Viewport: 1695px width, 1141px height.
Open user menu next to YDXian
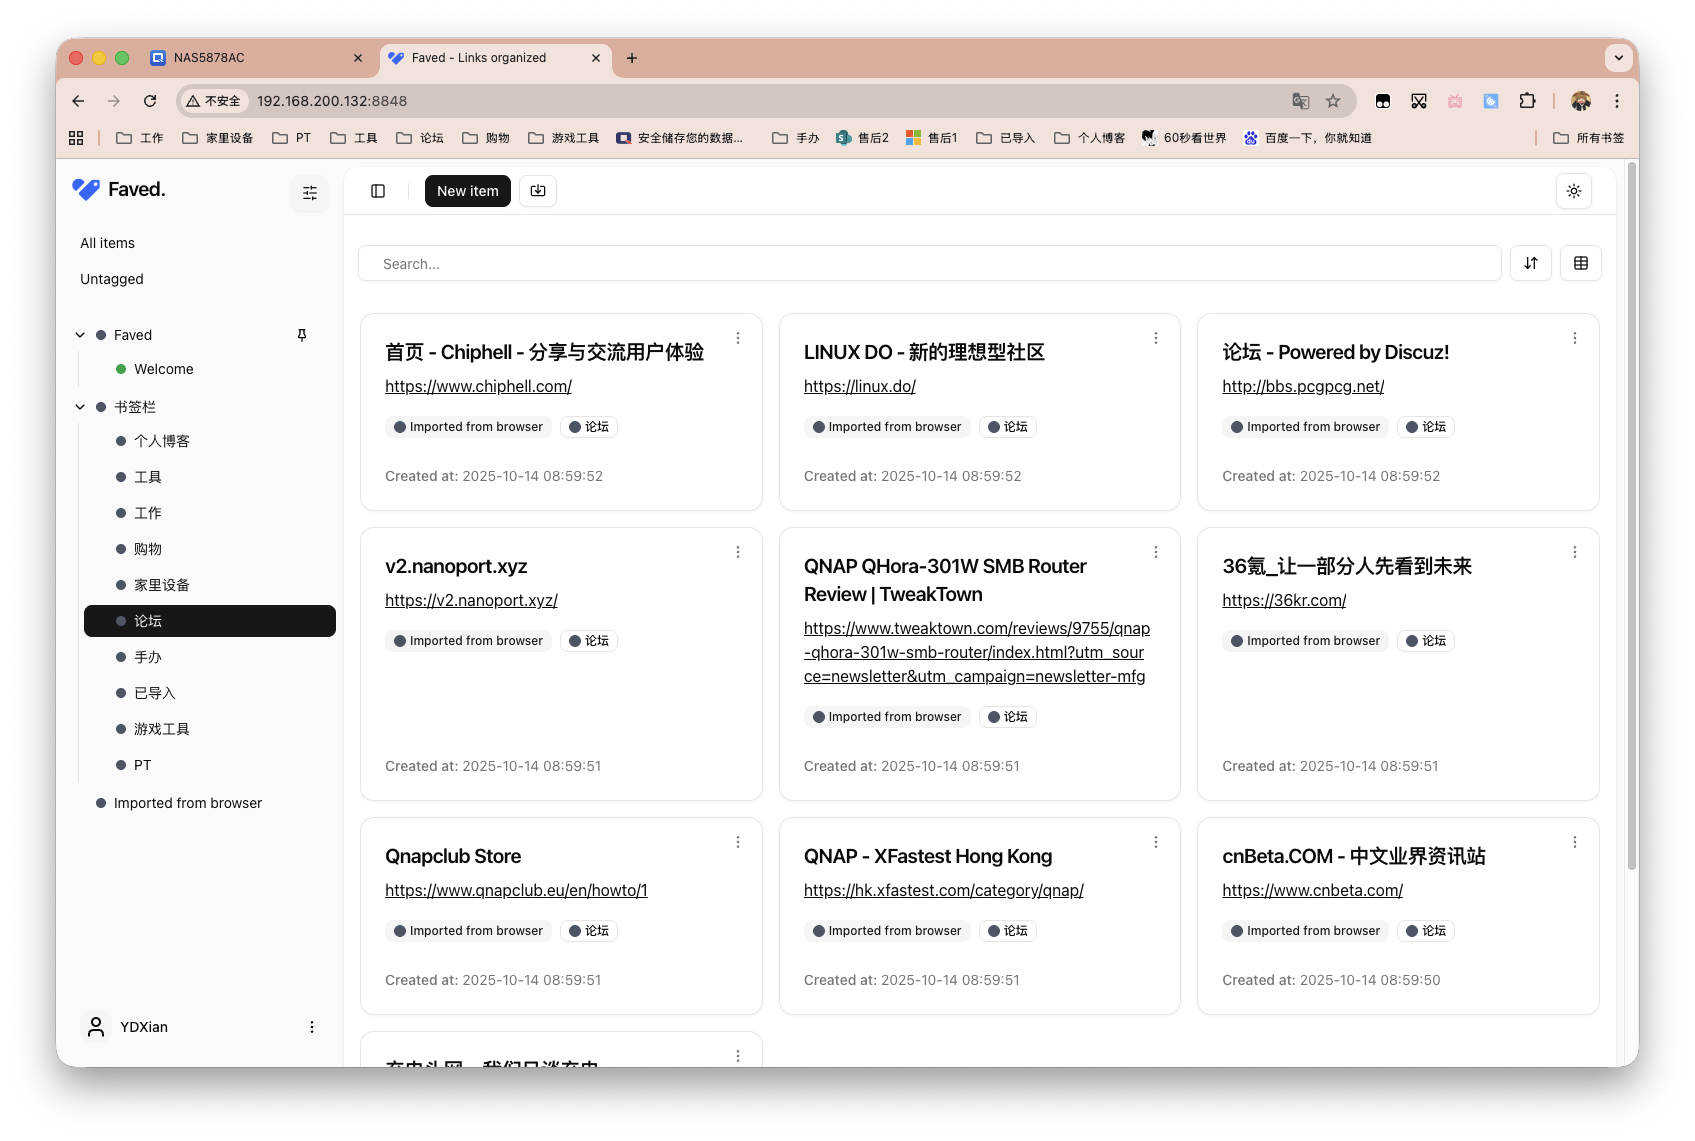click(x=312, y=1027)
